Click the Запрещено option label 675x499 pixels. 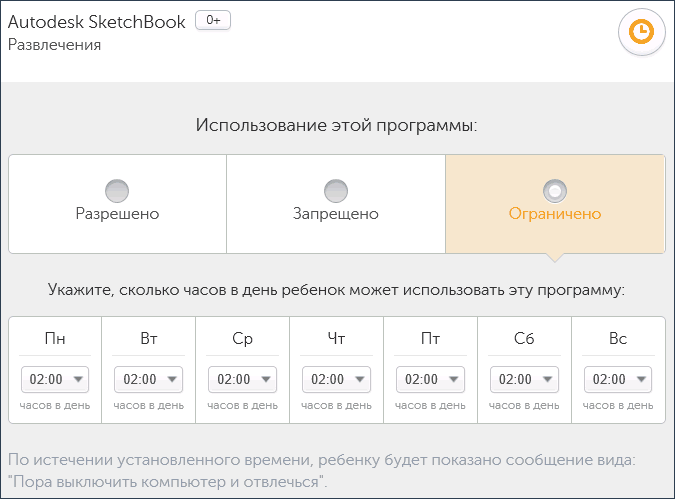click(x=336, y=214)
